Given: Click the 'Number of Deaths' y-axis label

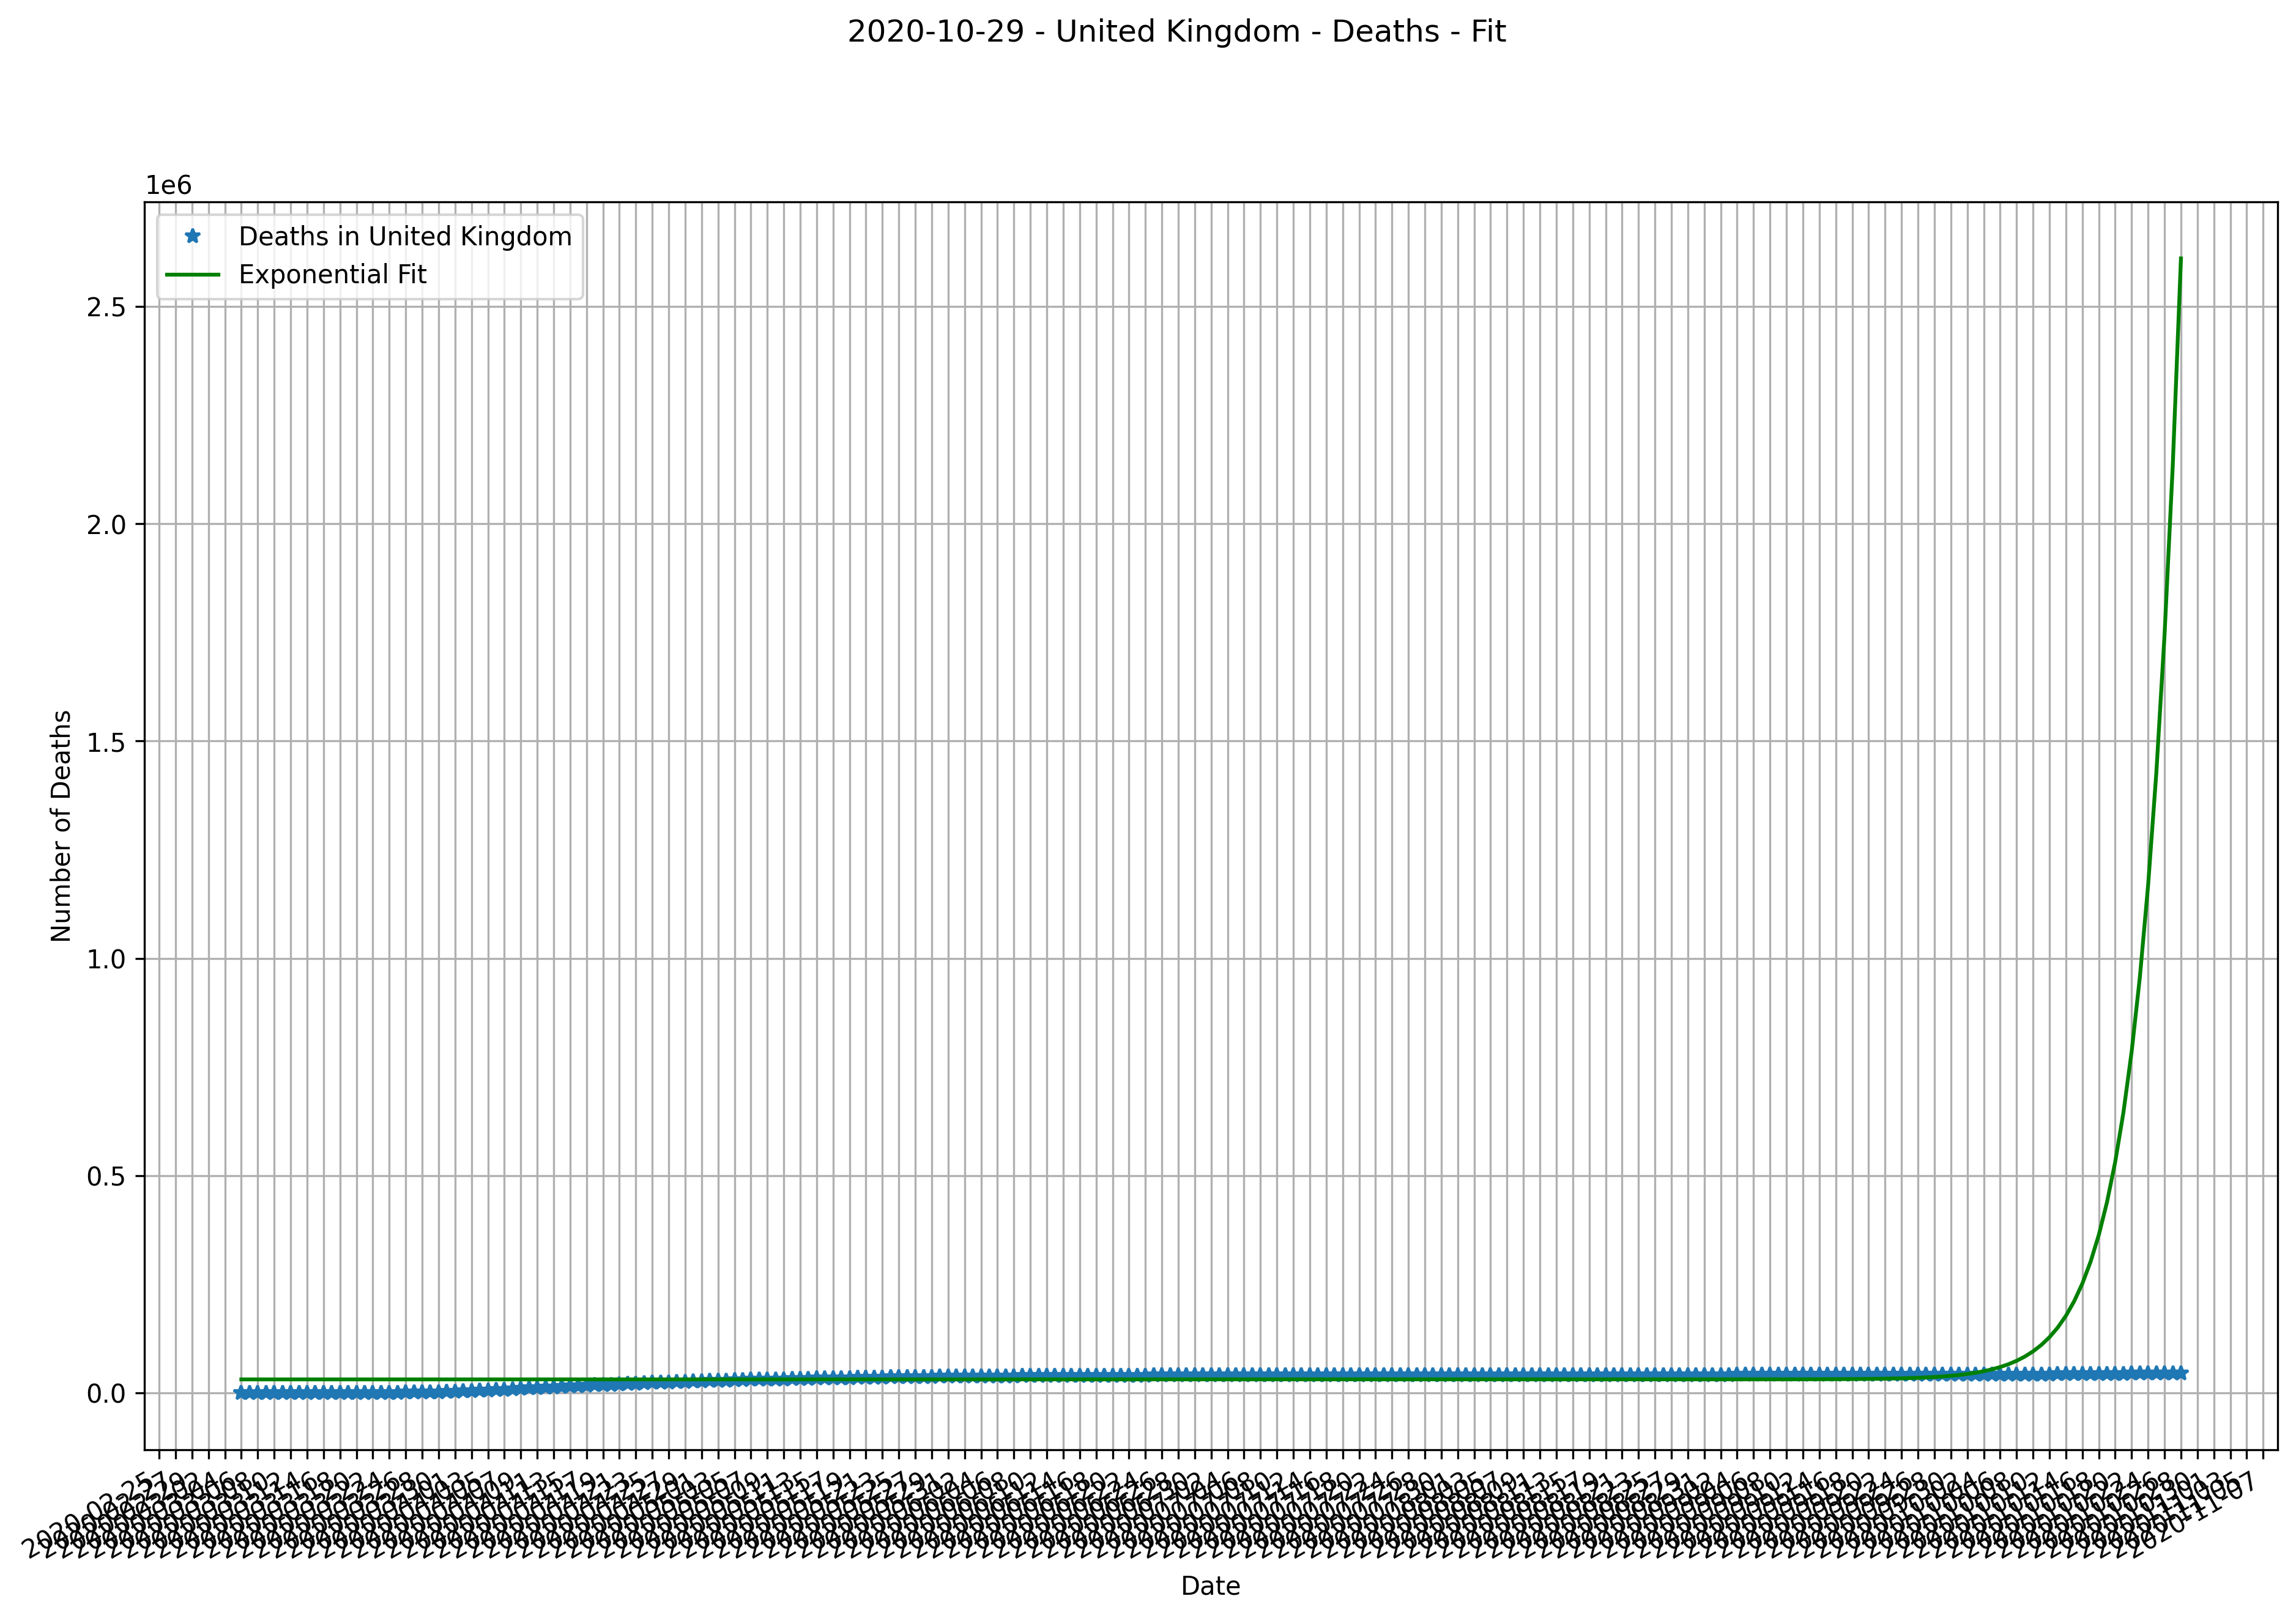Looking at the screenshot, I should pyautogui.click(x=62, y=825).
